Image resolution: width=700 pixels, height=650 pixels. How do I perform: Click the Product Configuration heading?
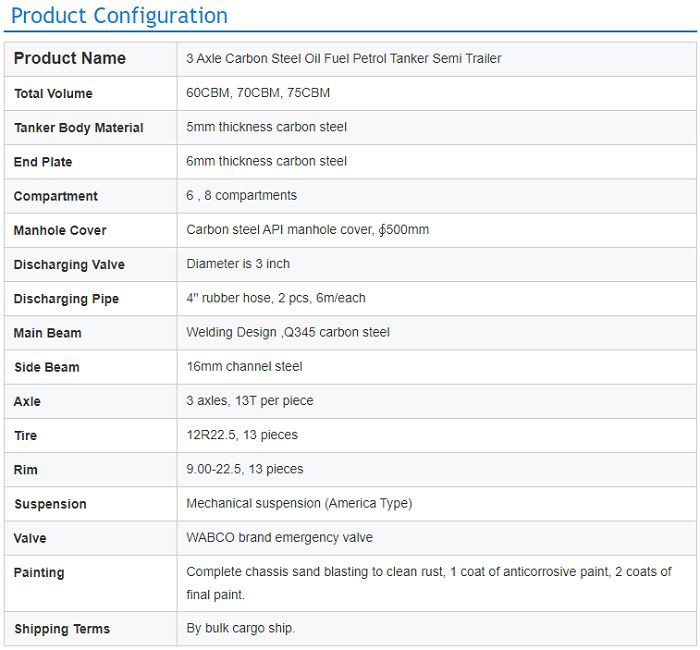tap(119, 16)
